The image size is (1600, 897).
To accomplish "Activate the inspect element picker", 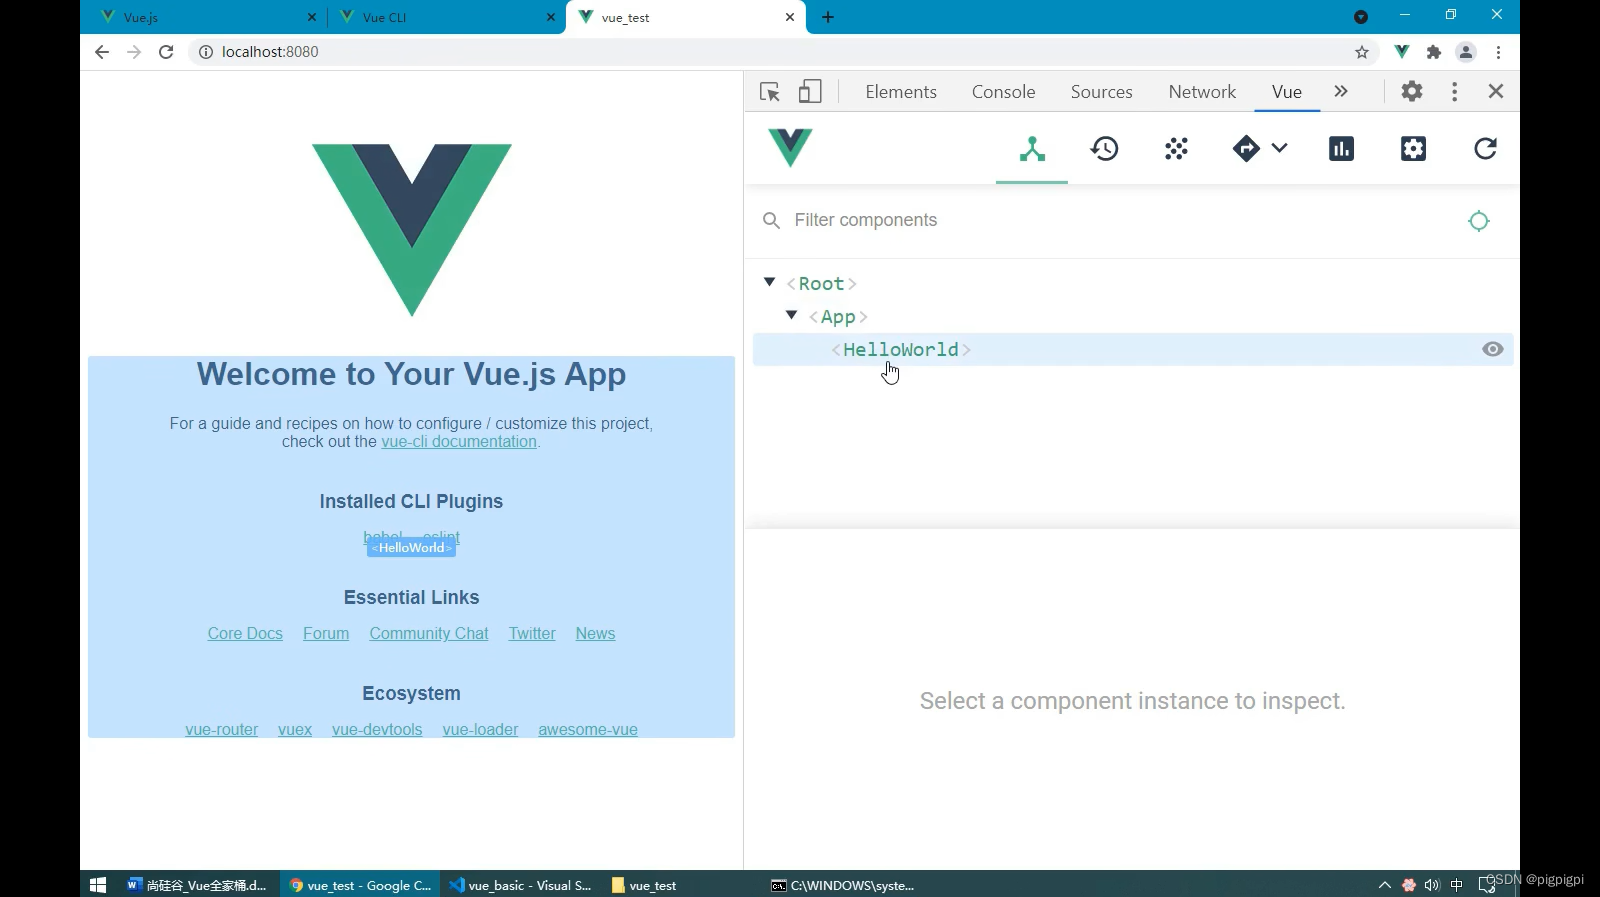I will [769, 92].
